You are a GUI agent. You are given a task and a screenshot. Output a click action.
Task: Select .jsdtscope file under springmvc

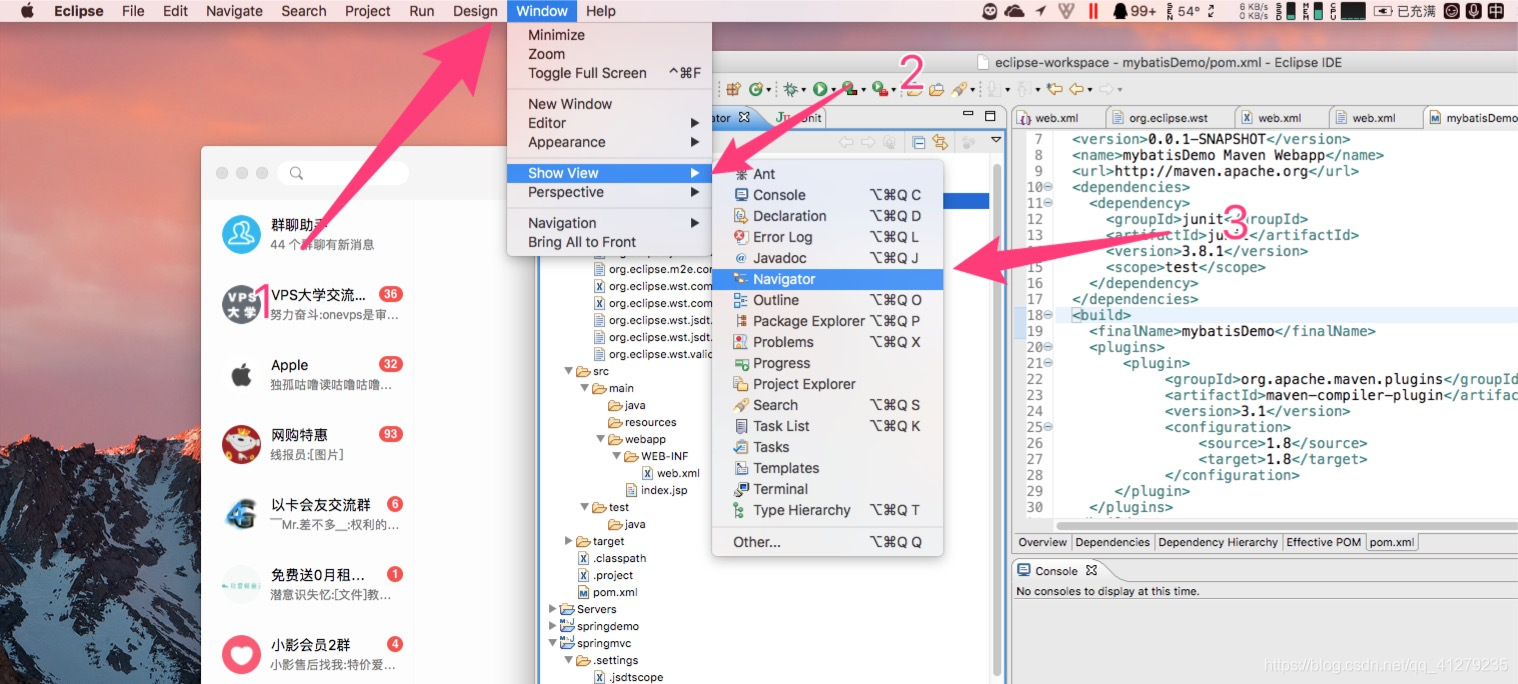[628, 677]
